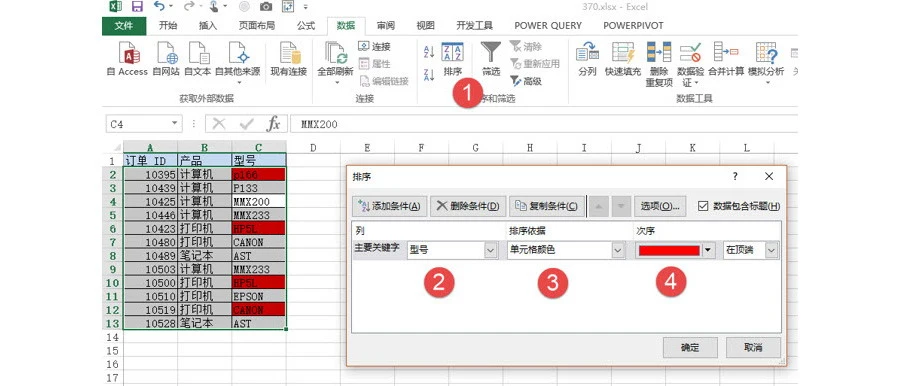Click 复制条件(C) button

546,206
